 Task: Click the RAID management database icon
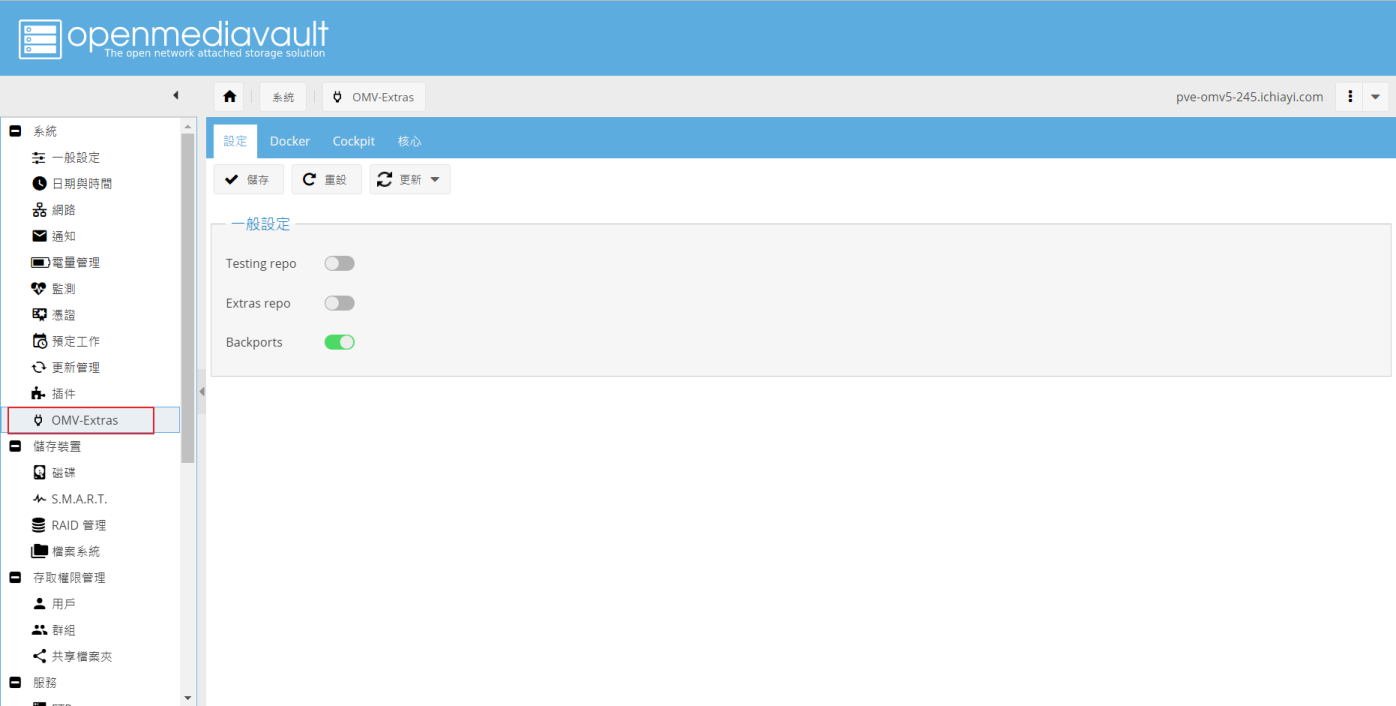click(39, 525)
